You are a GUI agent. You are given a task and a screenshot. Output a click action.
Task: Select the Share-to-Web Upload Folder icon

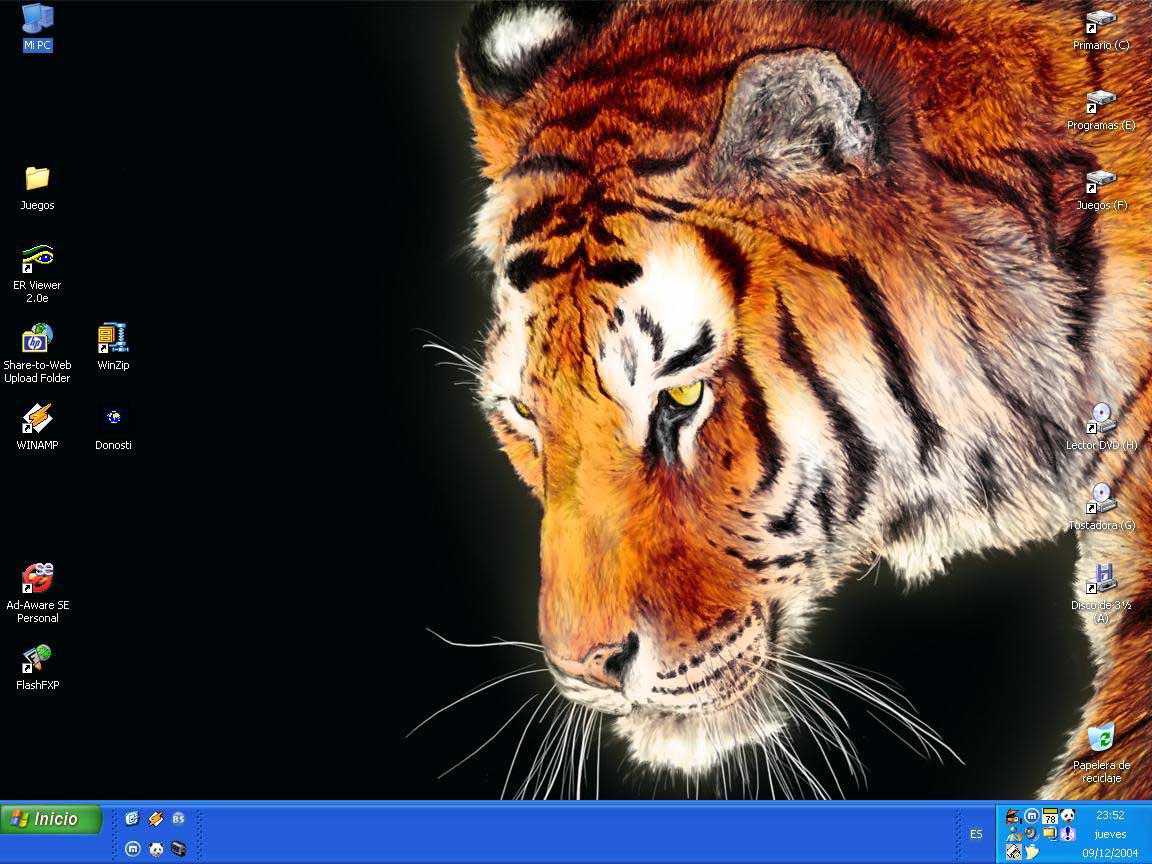(x=37, y=339)
